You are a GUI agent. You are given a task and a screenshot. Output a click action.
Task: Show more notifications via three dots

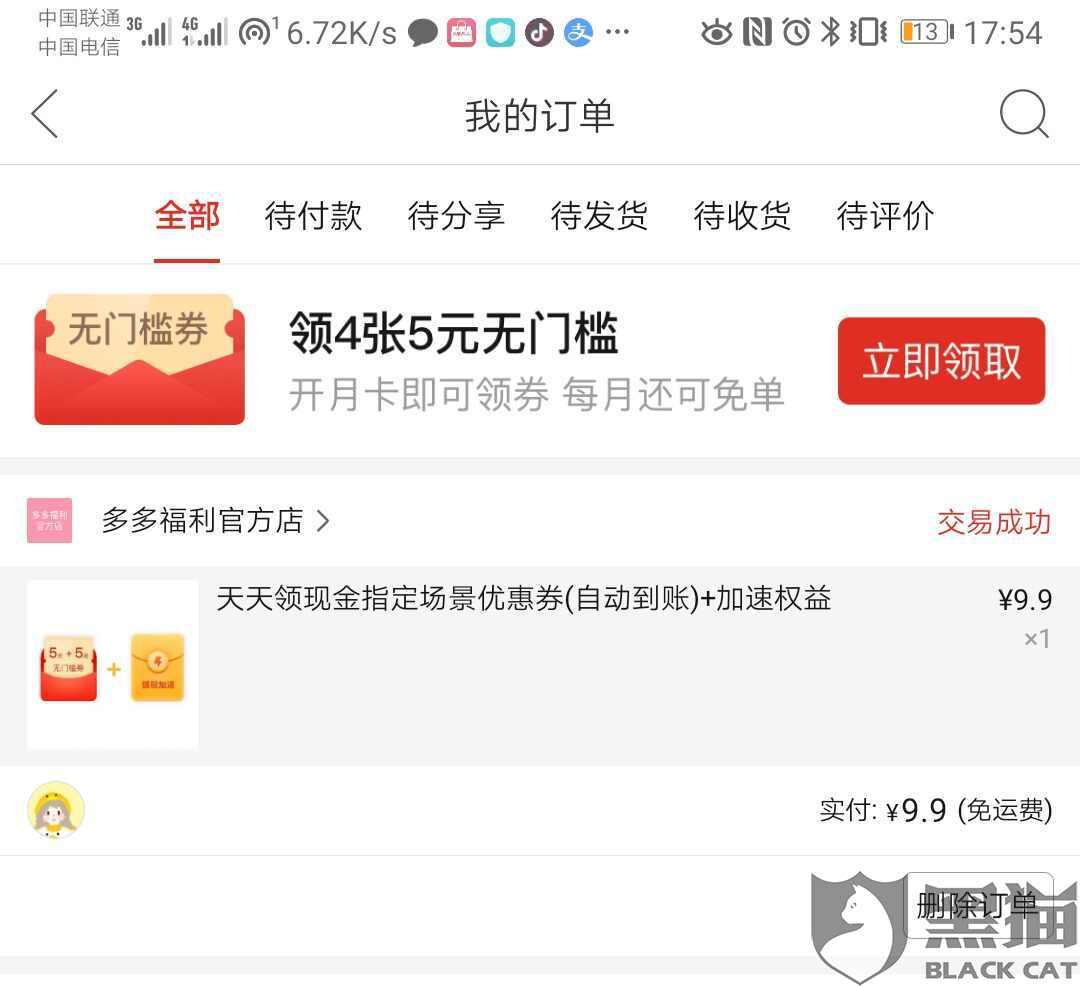coord(617,32)
